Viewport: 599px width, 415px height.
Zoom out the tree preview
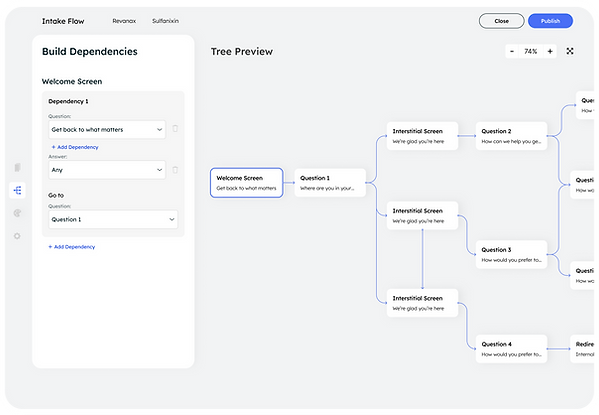512,51
